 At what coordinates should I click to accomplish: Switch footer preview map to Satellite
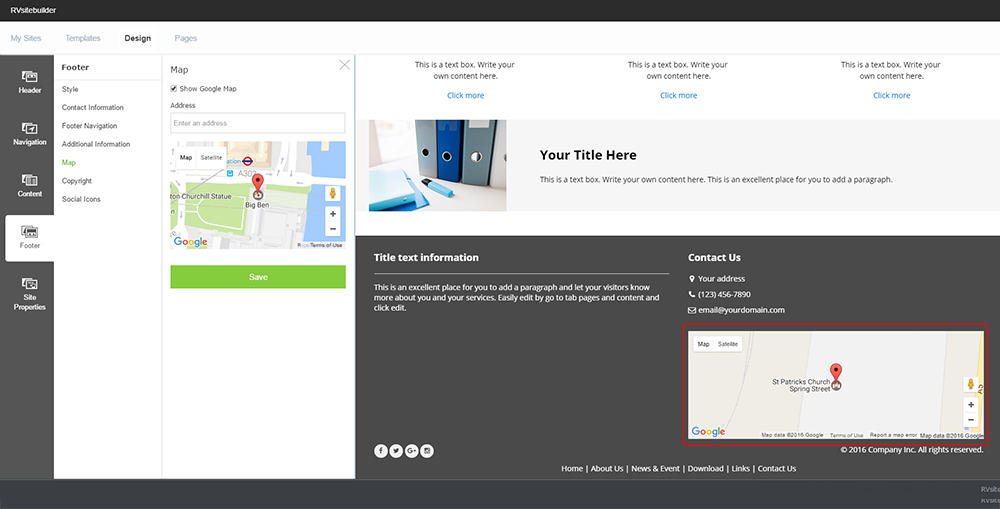[x=728, y=344]
